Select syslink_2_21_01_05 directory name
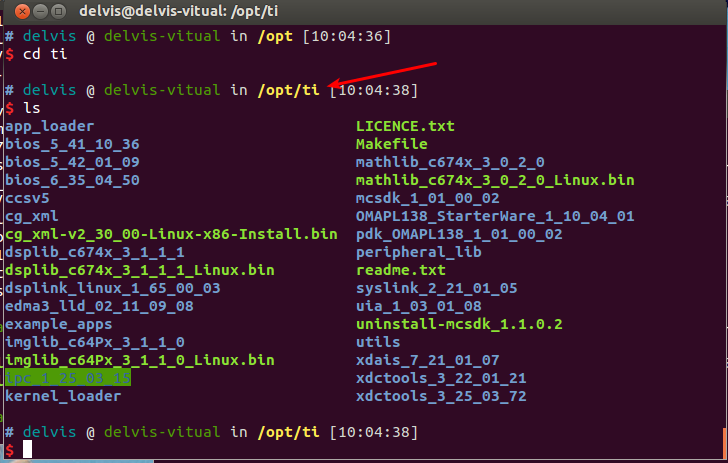This screenshot has height=463, width=728. click(436, 288)
